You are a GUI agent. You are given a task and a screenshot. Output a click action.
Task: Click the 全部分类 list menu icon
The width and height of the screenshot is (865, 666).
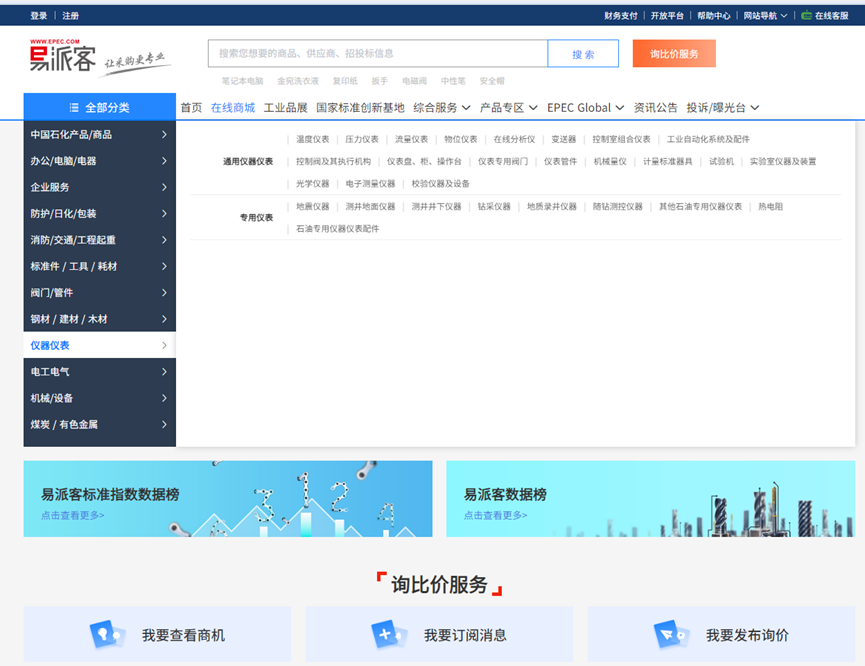[74, 108]
